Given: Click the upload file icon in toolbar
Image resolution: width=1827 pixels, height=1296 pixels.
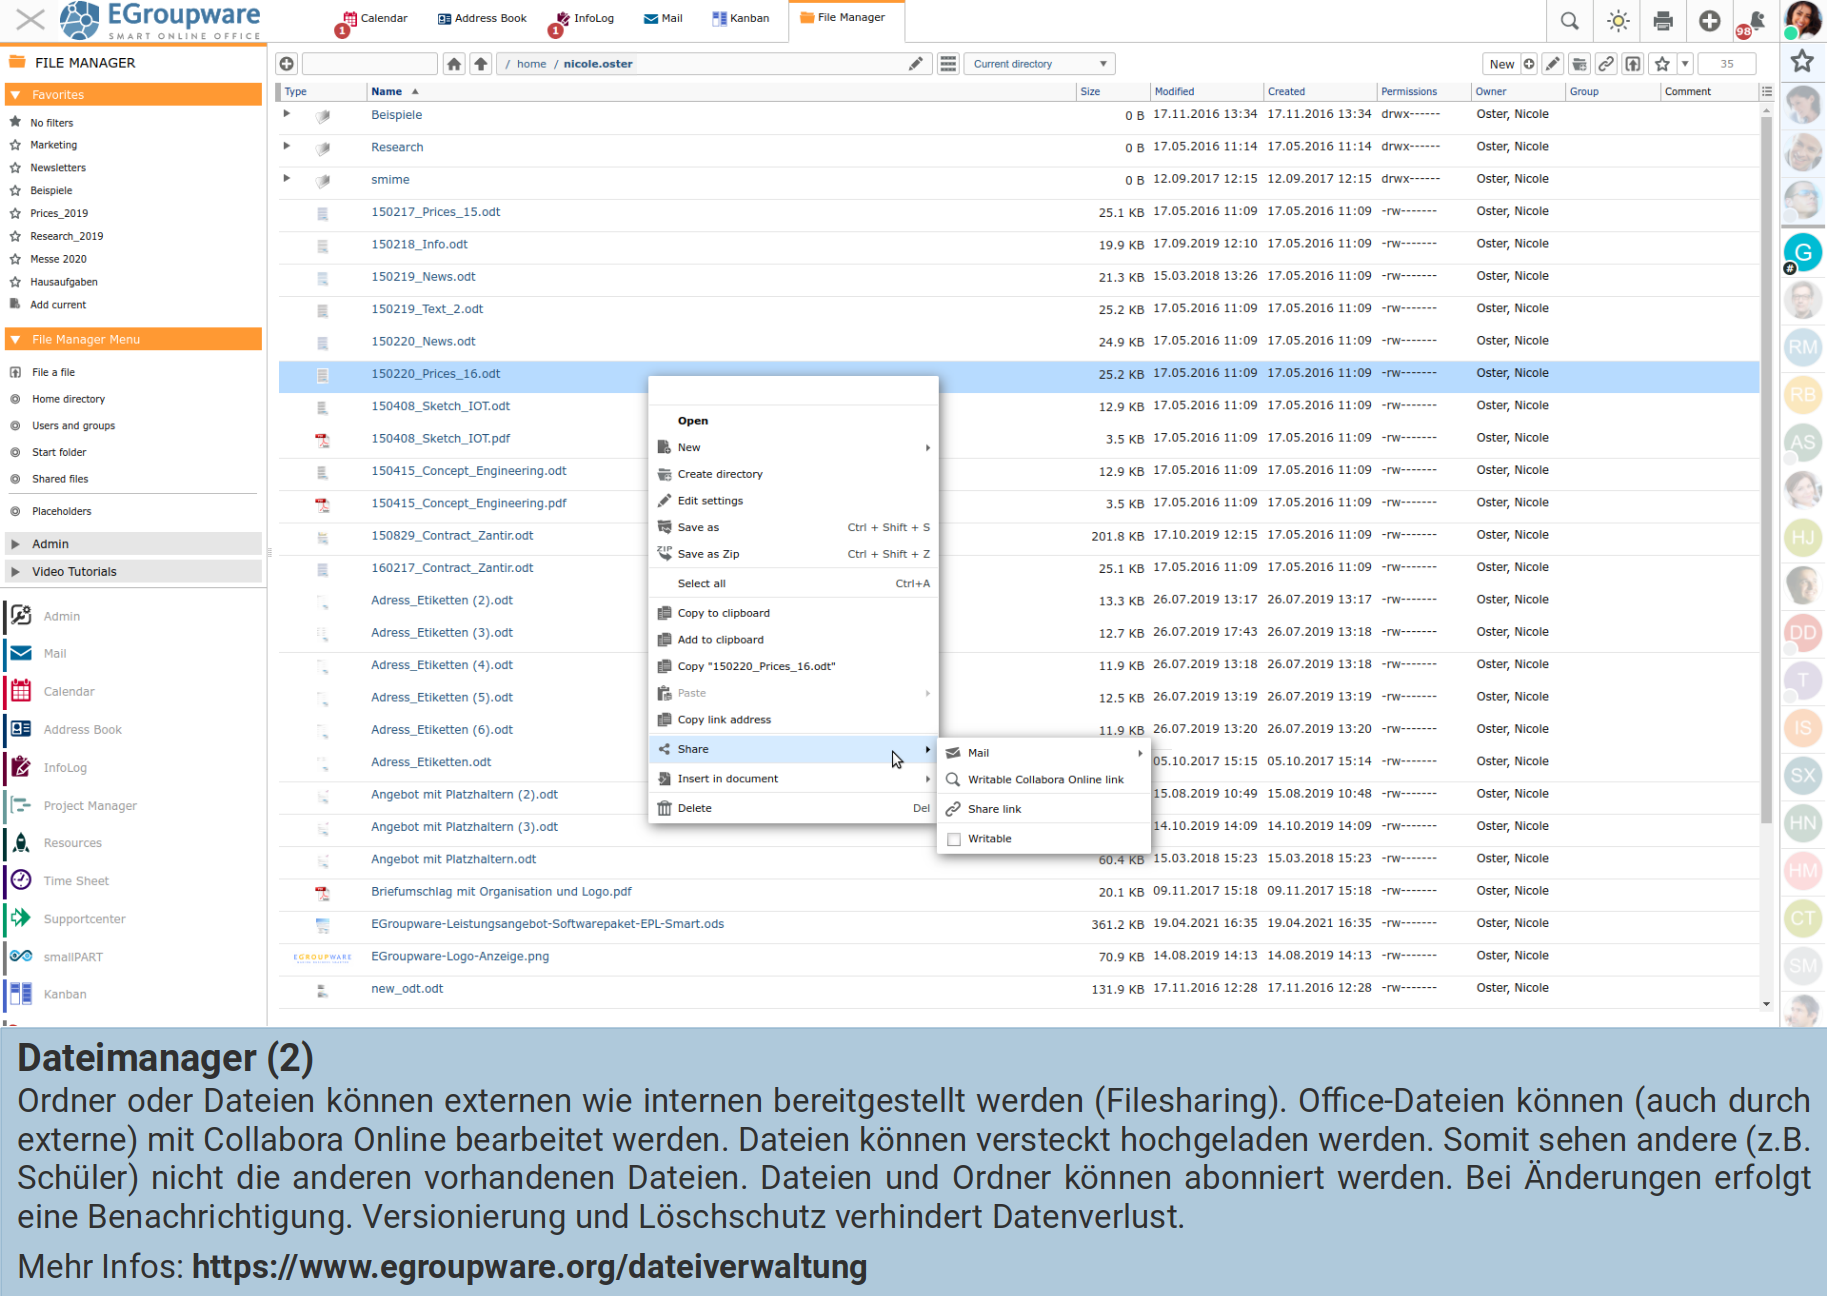Looking at the screenshot, I should 1633,64.
